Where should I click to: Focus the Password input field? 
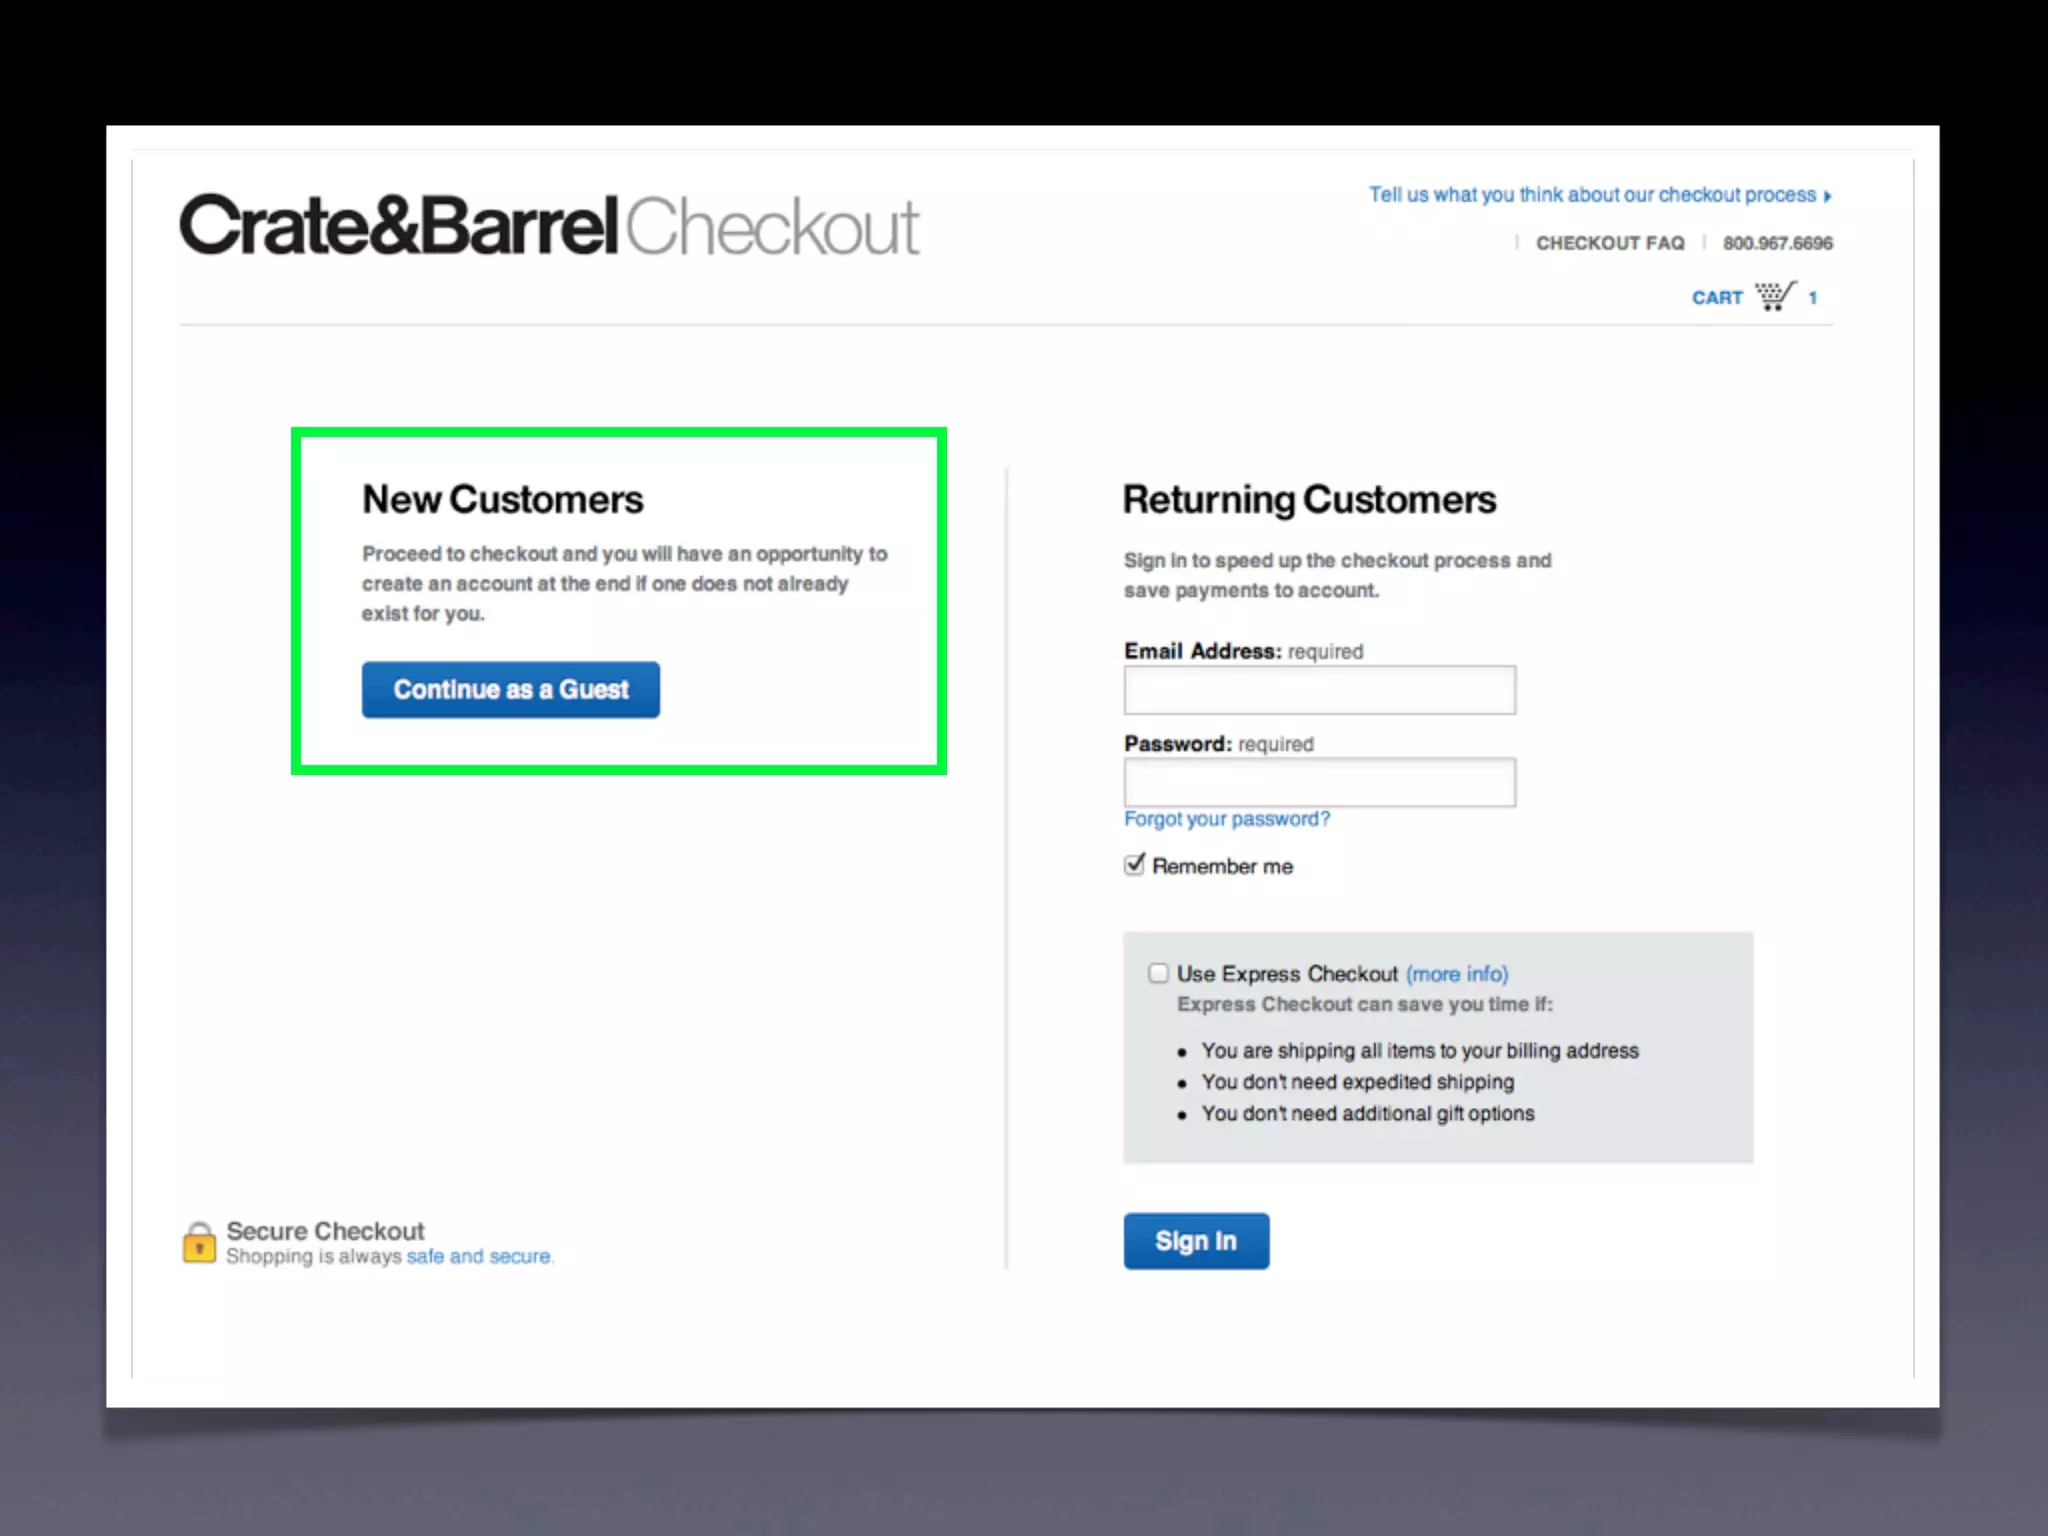pos(1319,782)
